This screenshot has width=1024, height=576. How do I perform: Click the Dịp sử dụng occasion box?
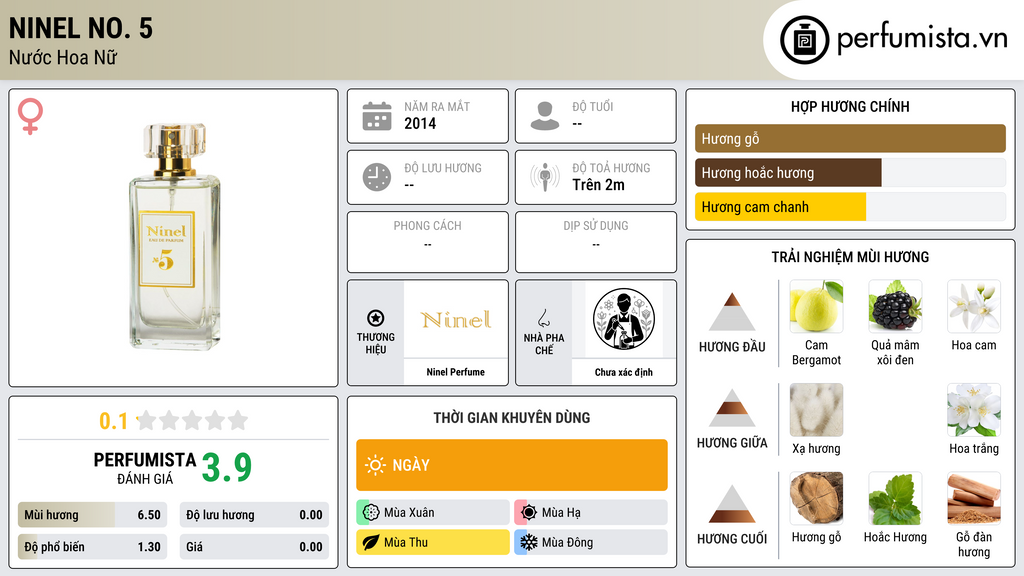click(596, 242)
